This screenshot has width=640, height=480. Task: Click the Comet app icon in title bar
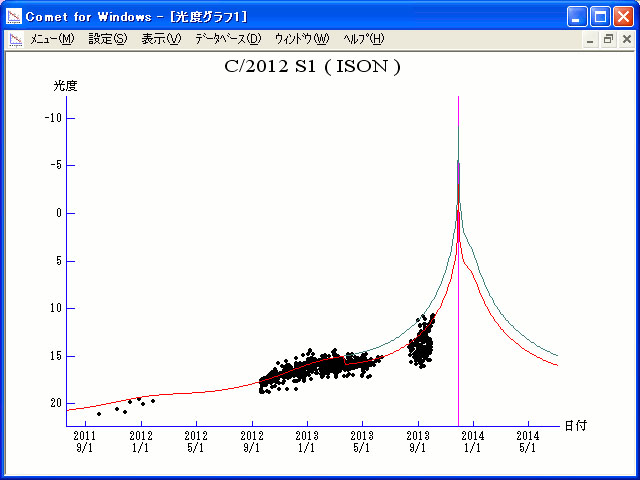[x=14, y=17]
